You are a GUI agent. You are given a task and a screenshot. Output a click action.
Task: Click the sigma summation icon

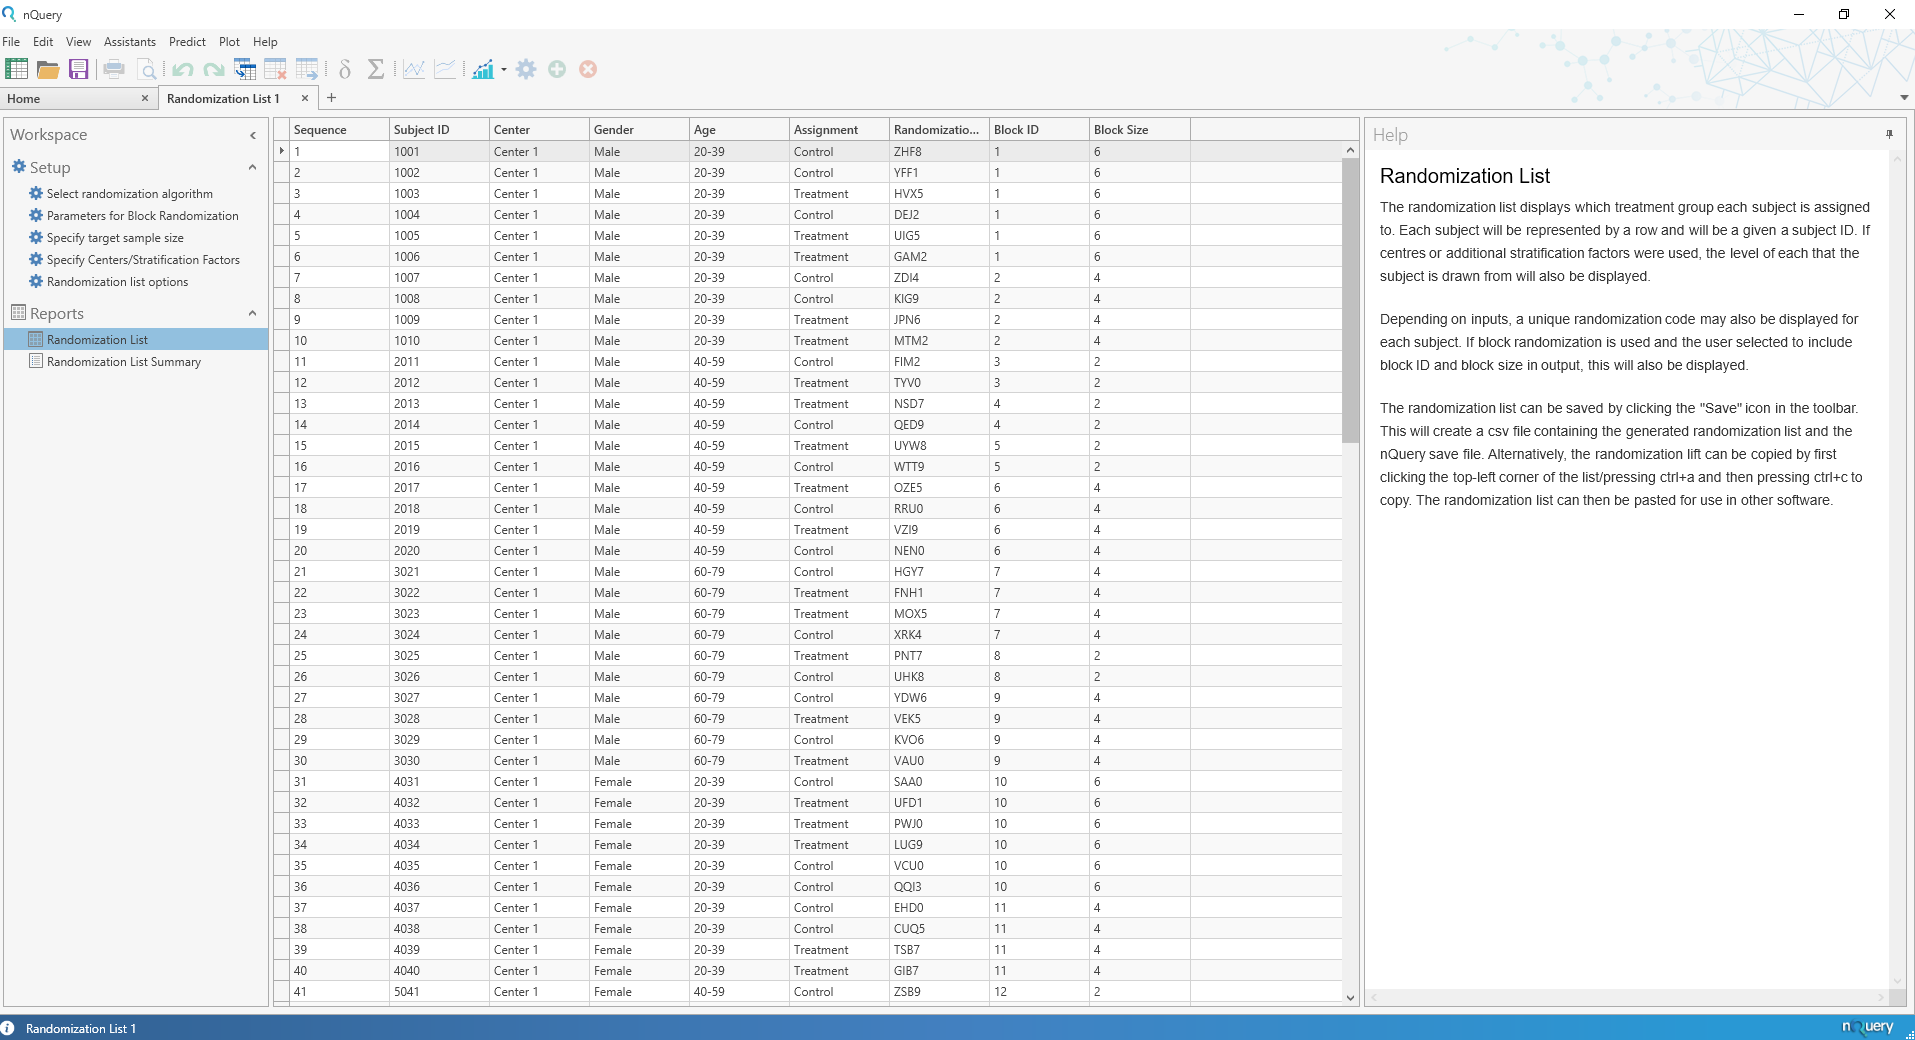pos(376,69)
